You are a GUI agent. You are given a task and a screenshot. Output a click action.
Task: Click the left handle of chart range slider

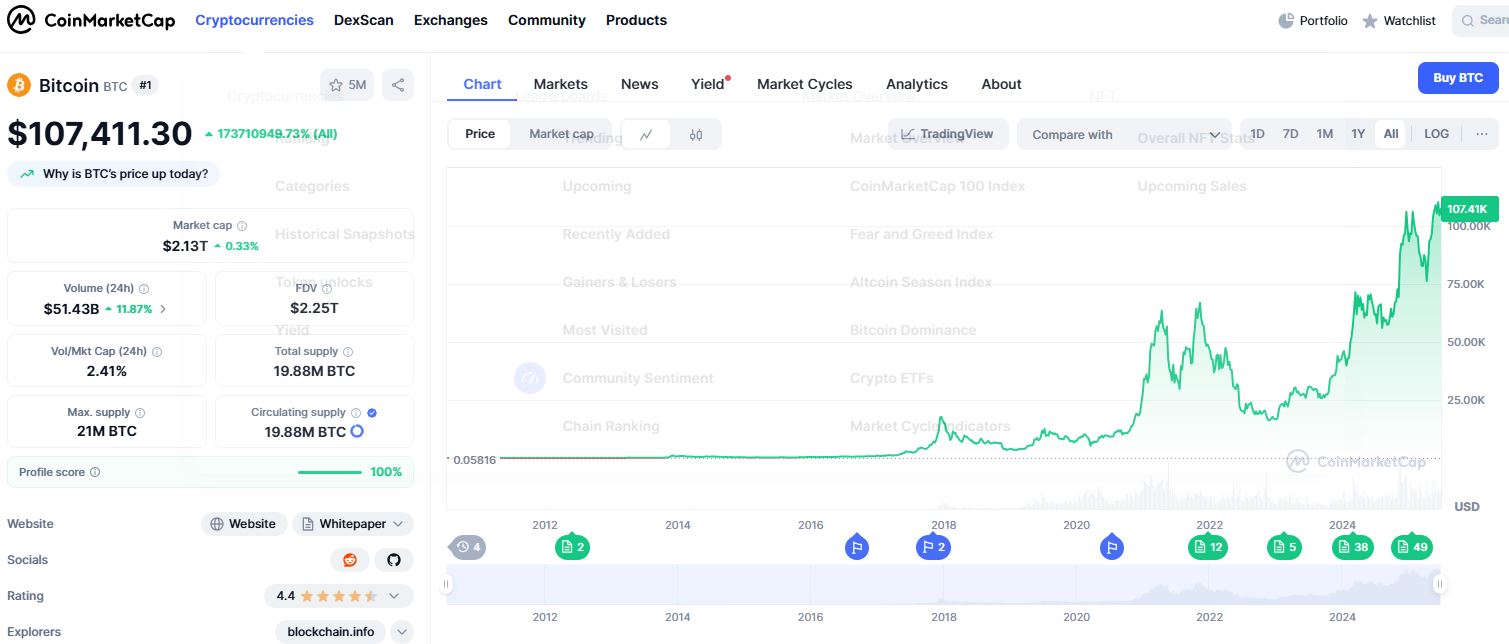coord(447,584)
